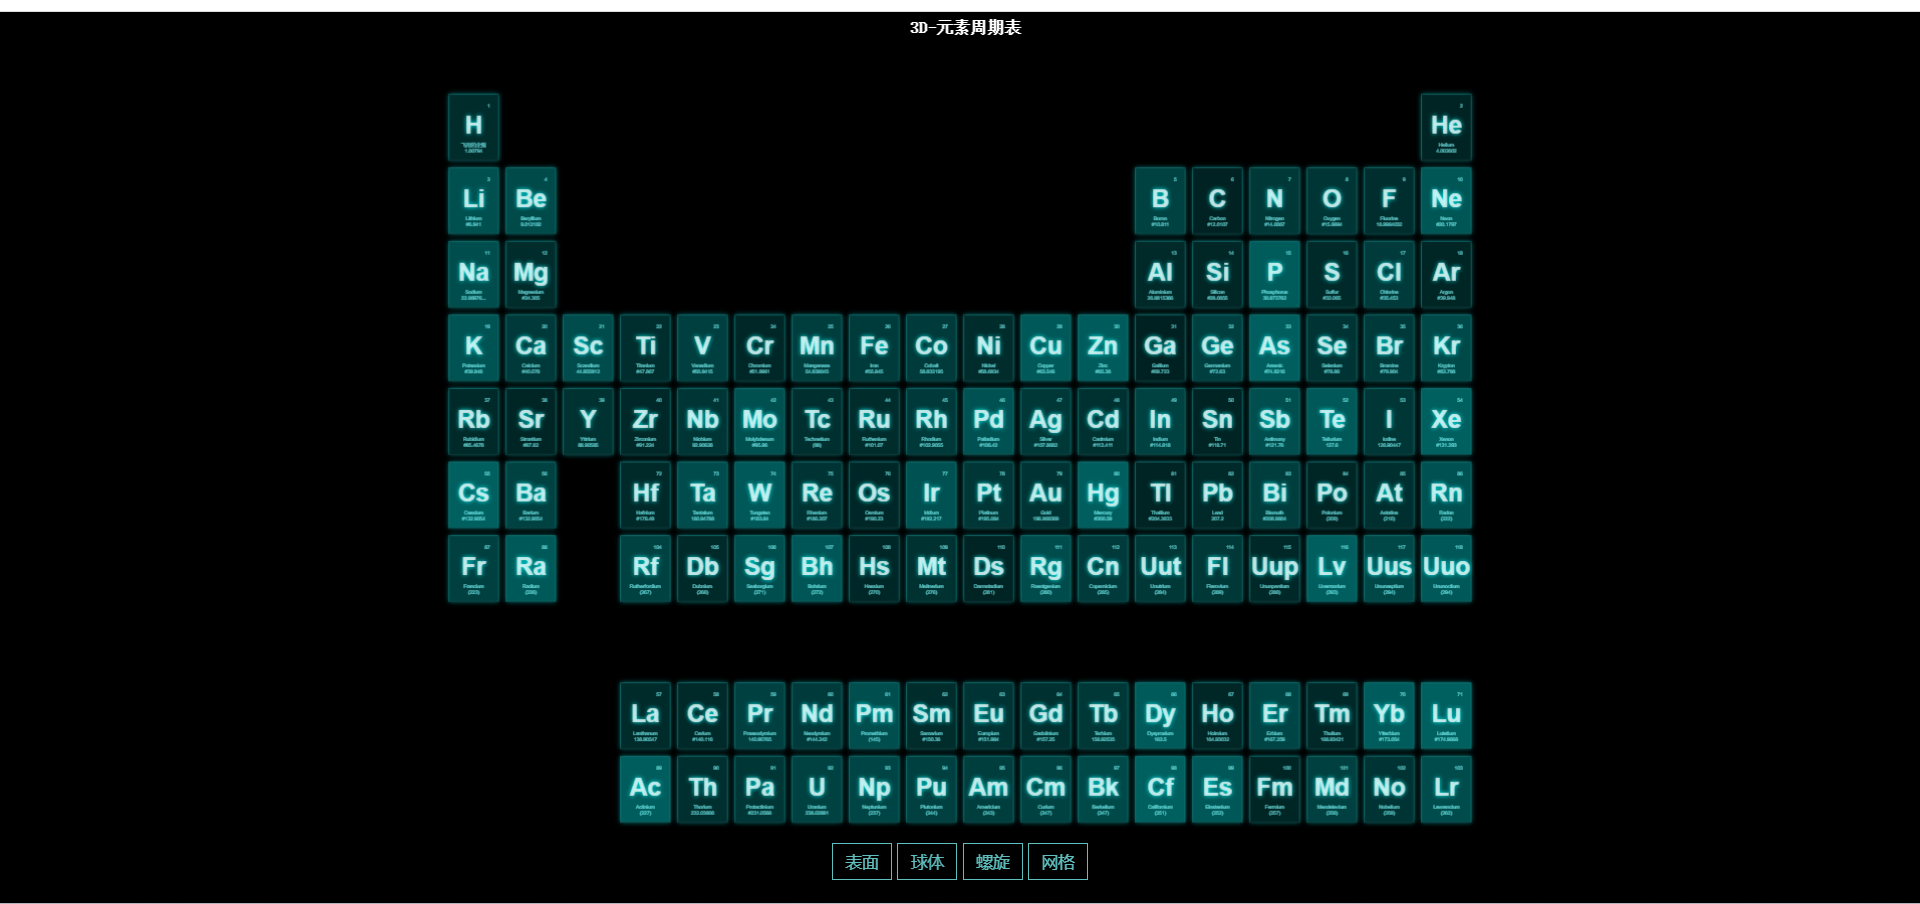Screen dimensions: 1920x904
Task: Pick the Sodium (Na) tile
Action: pos(474,274)
